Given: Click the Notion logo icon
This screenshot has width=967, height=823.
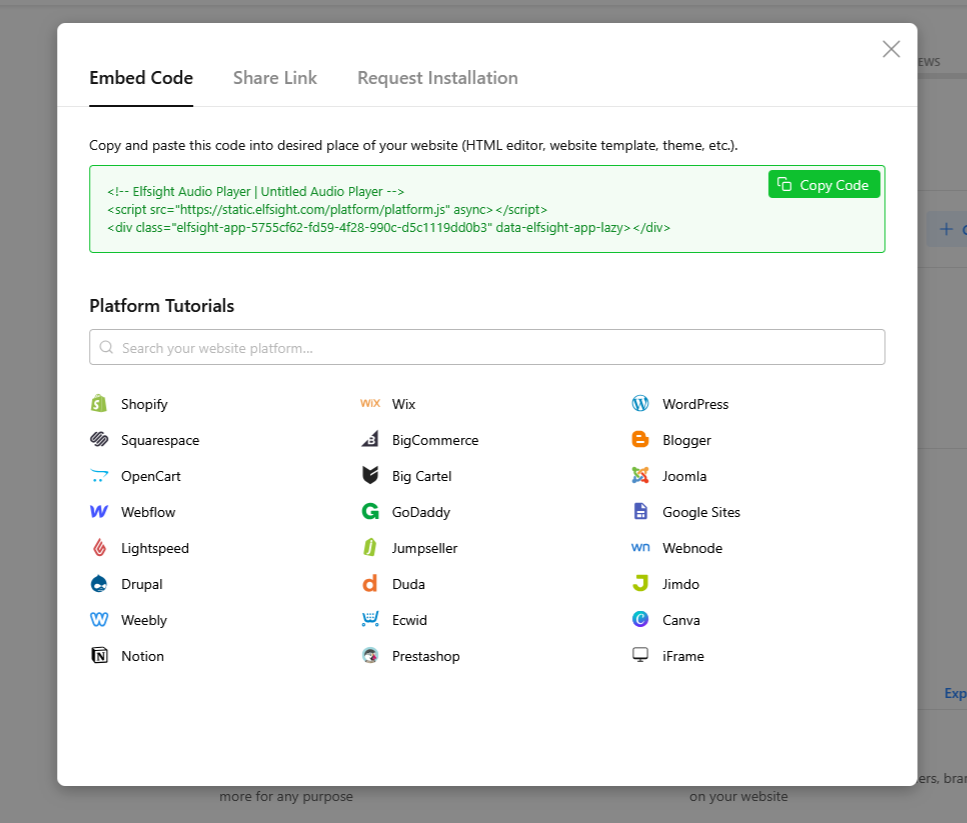Looking at the screenshot, I should pos(99,655).
